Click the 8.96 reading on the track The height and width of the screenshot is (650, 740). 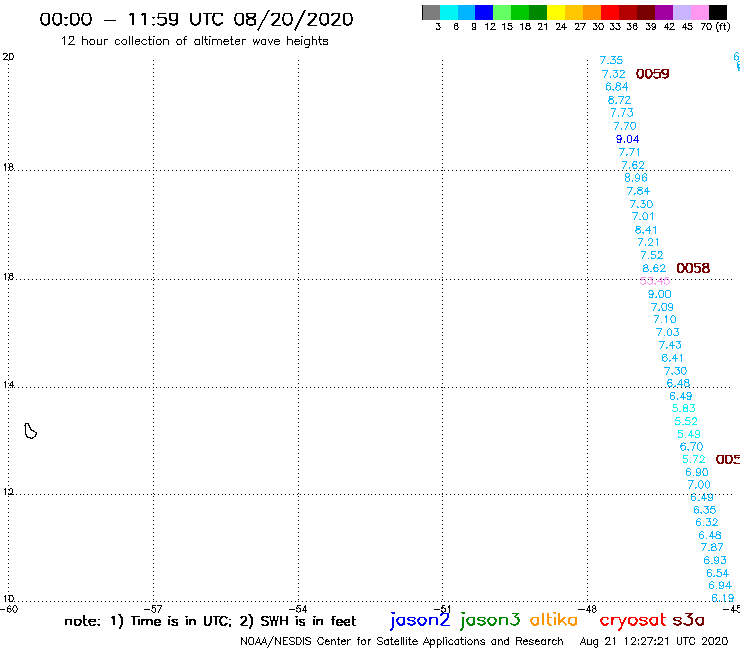point(636,178)
